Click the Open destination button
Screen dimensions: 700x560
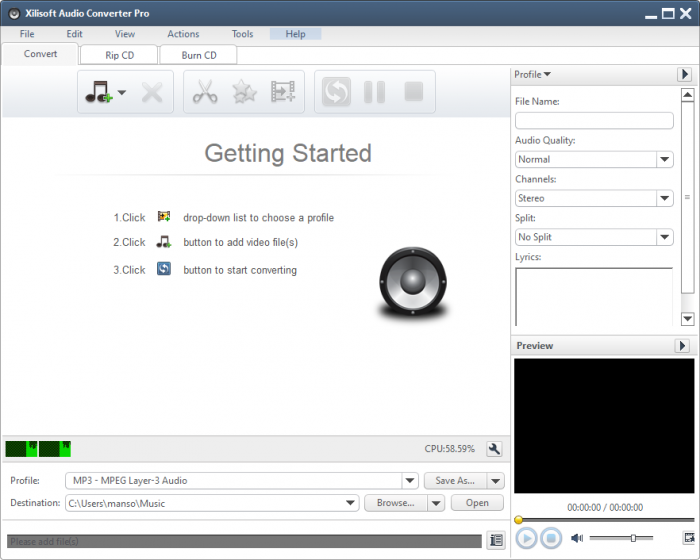coord(477,503)
